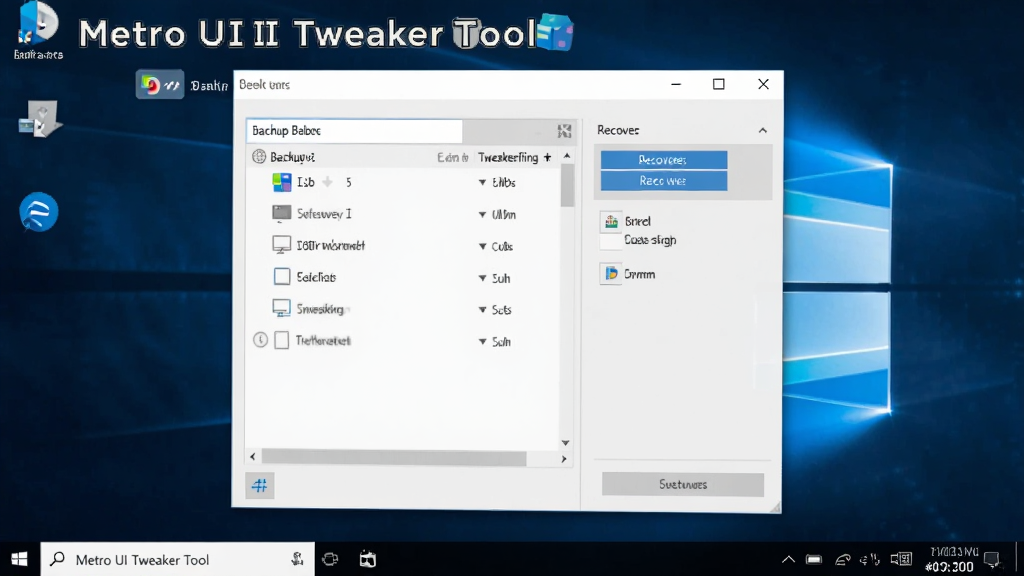Click the Backuput column header
Screen dimensions: 1024x576
pos(292,157)
